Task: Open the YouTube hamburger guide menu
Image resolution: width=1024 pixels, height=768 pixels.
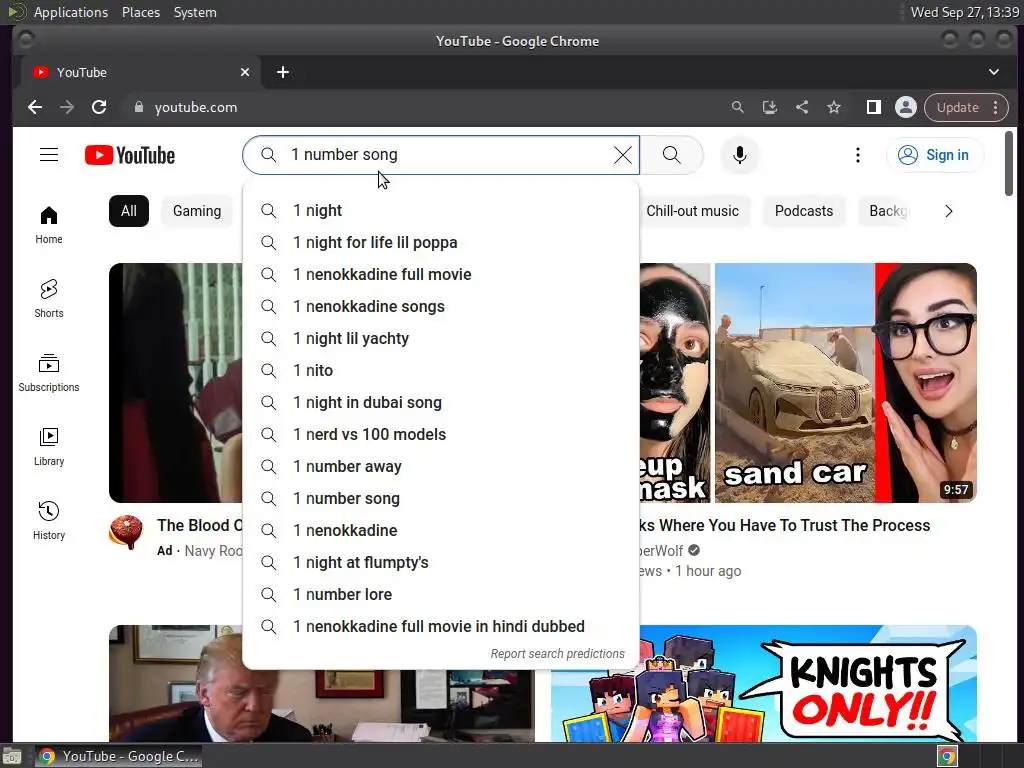Action: point(49,155)
